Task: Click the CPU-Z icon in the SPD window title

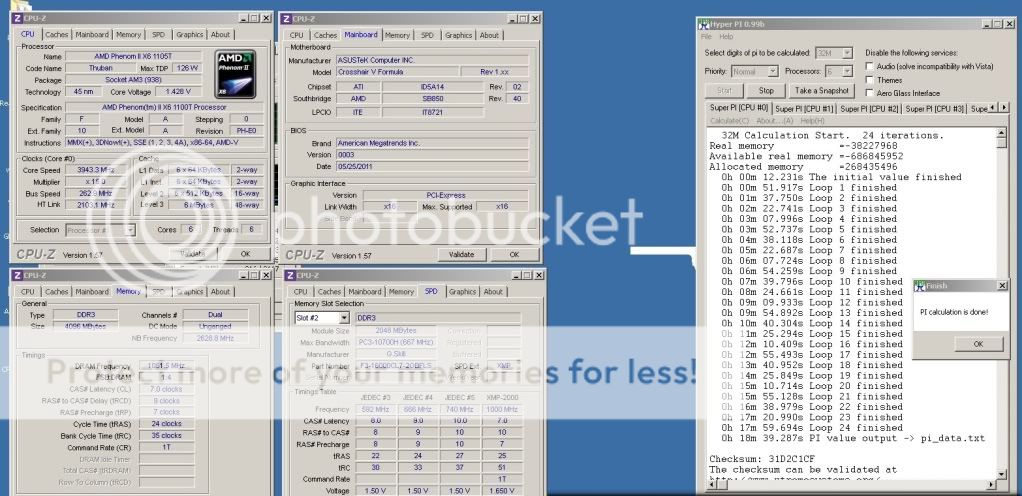Action: point(289,276)
